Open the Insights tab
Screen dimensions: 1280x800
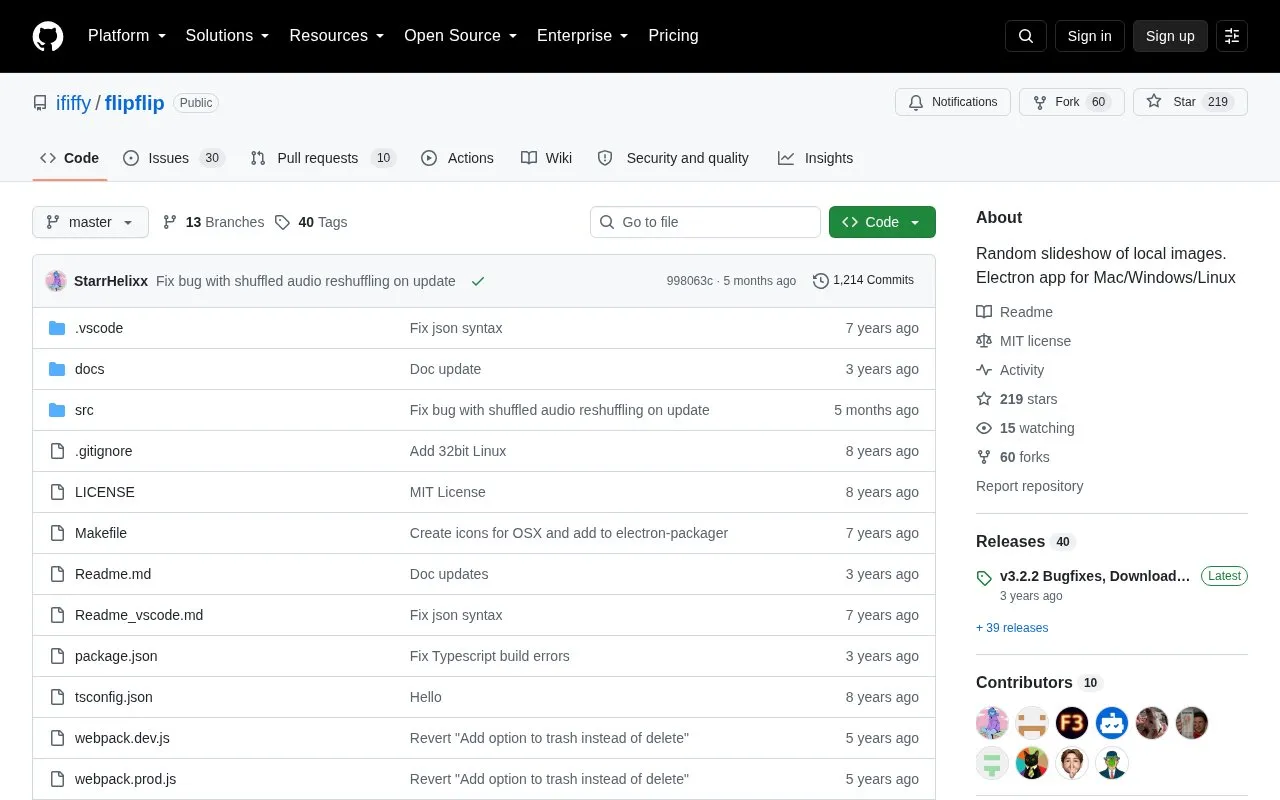(x=816, y=158)
